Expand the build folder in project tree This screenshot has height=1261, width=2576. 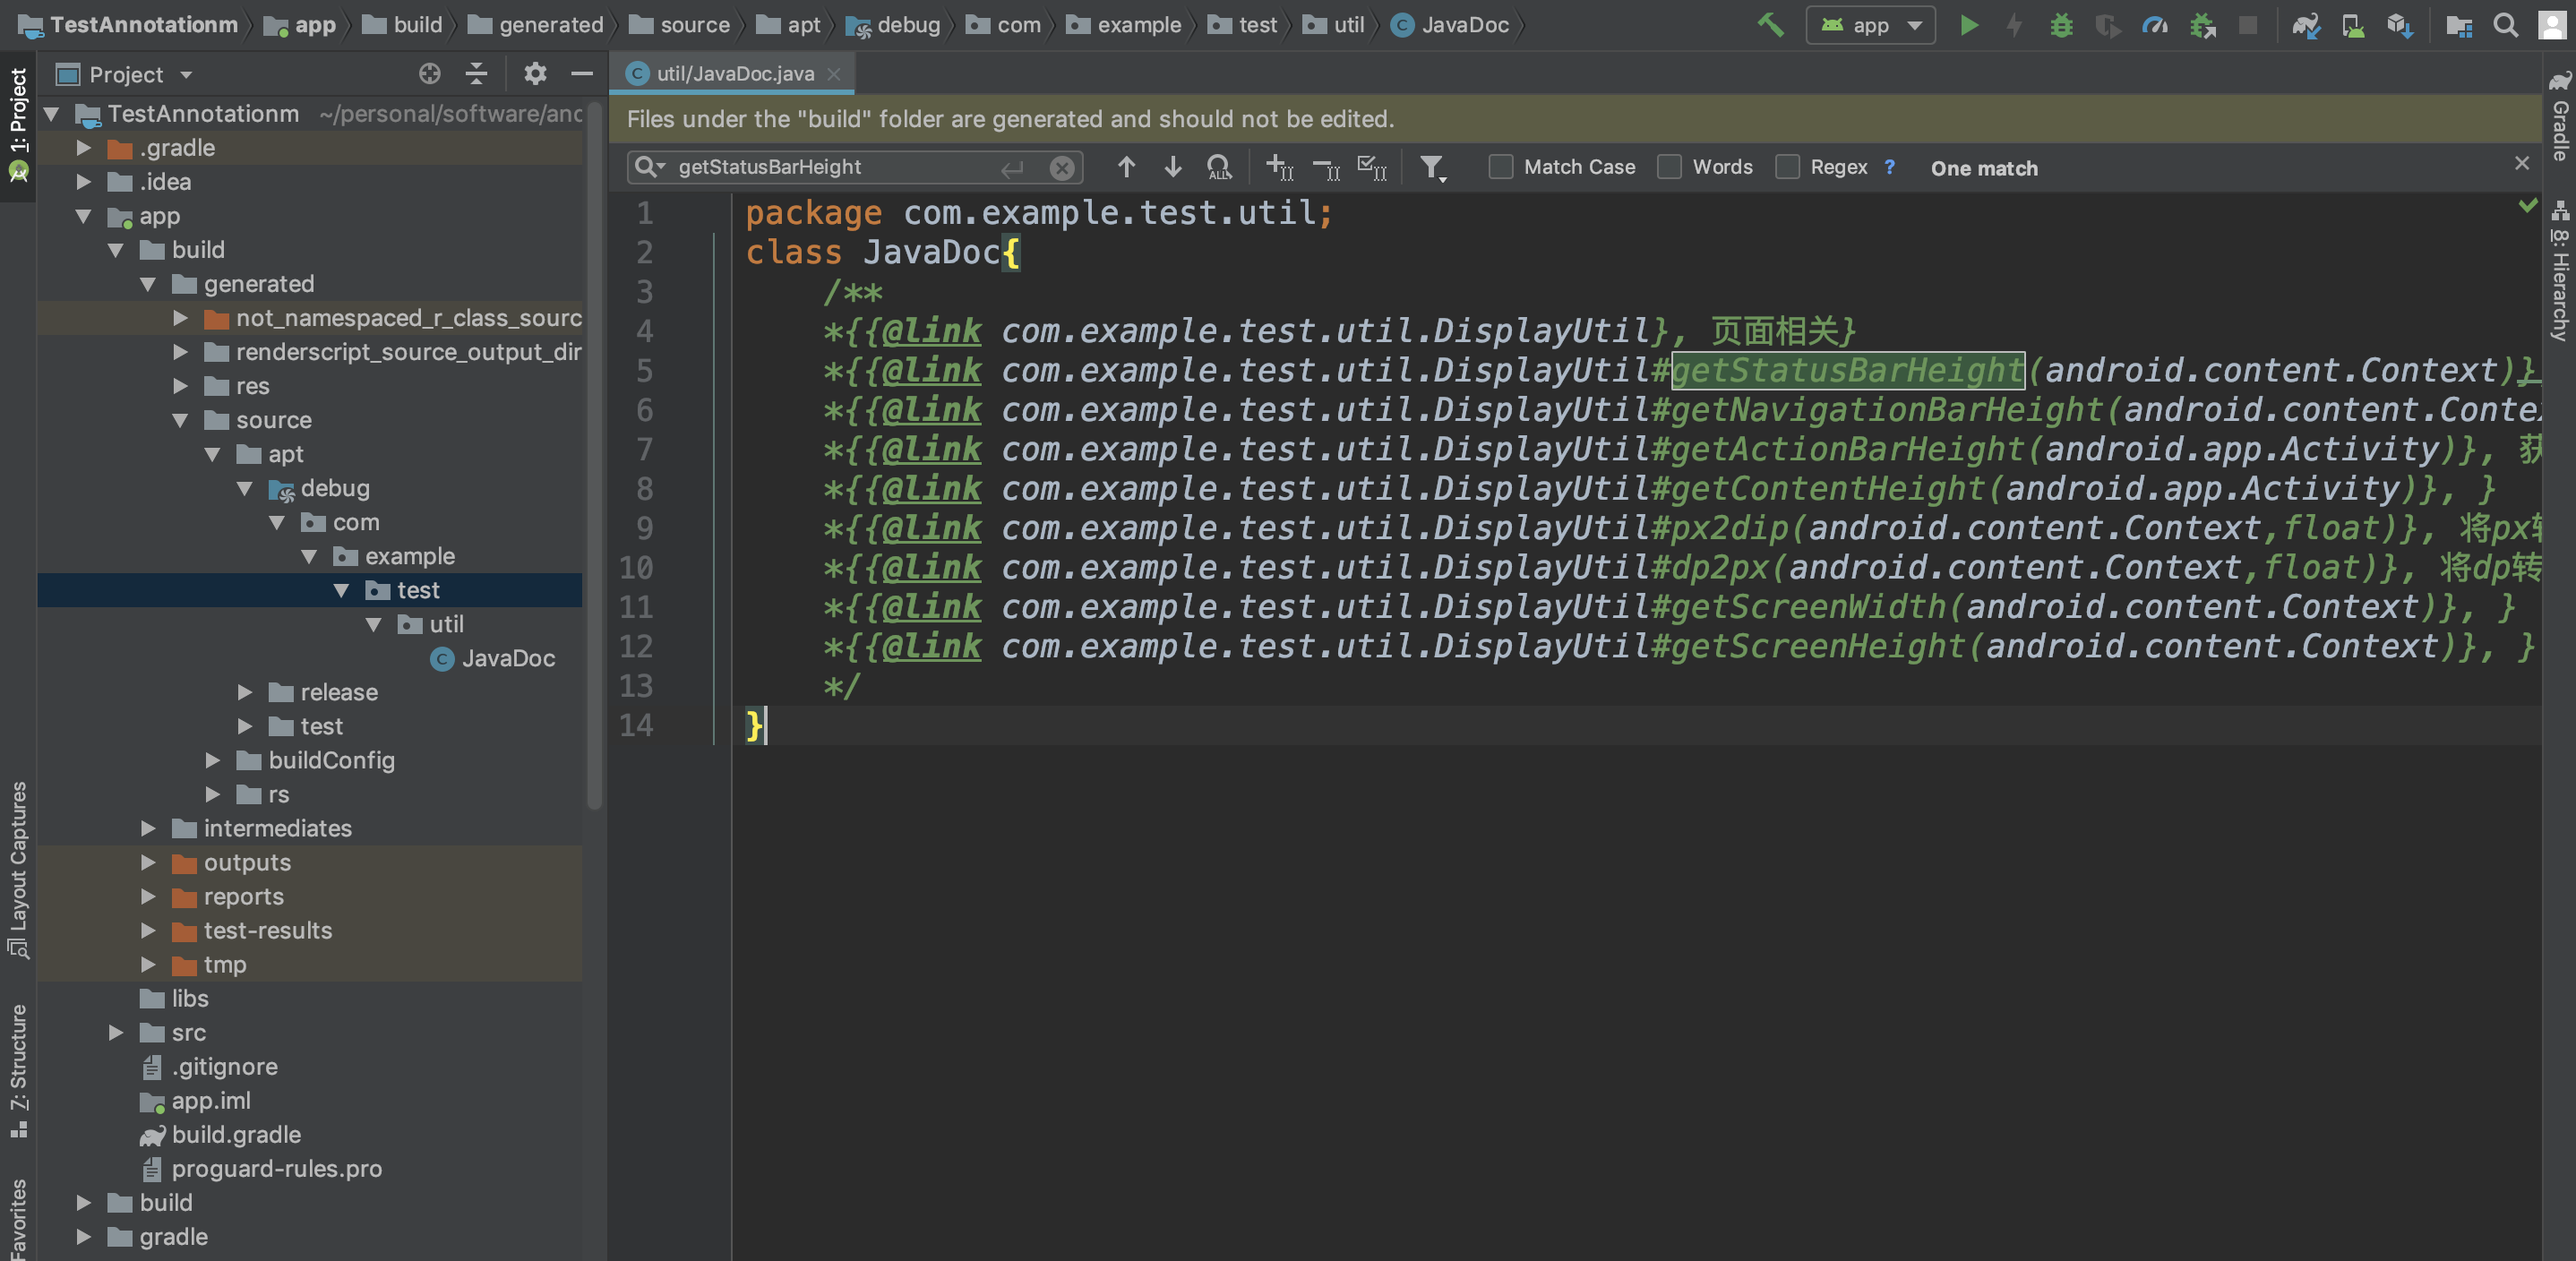click(82, 1202)
